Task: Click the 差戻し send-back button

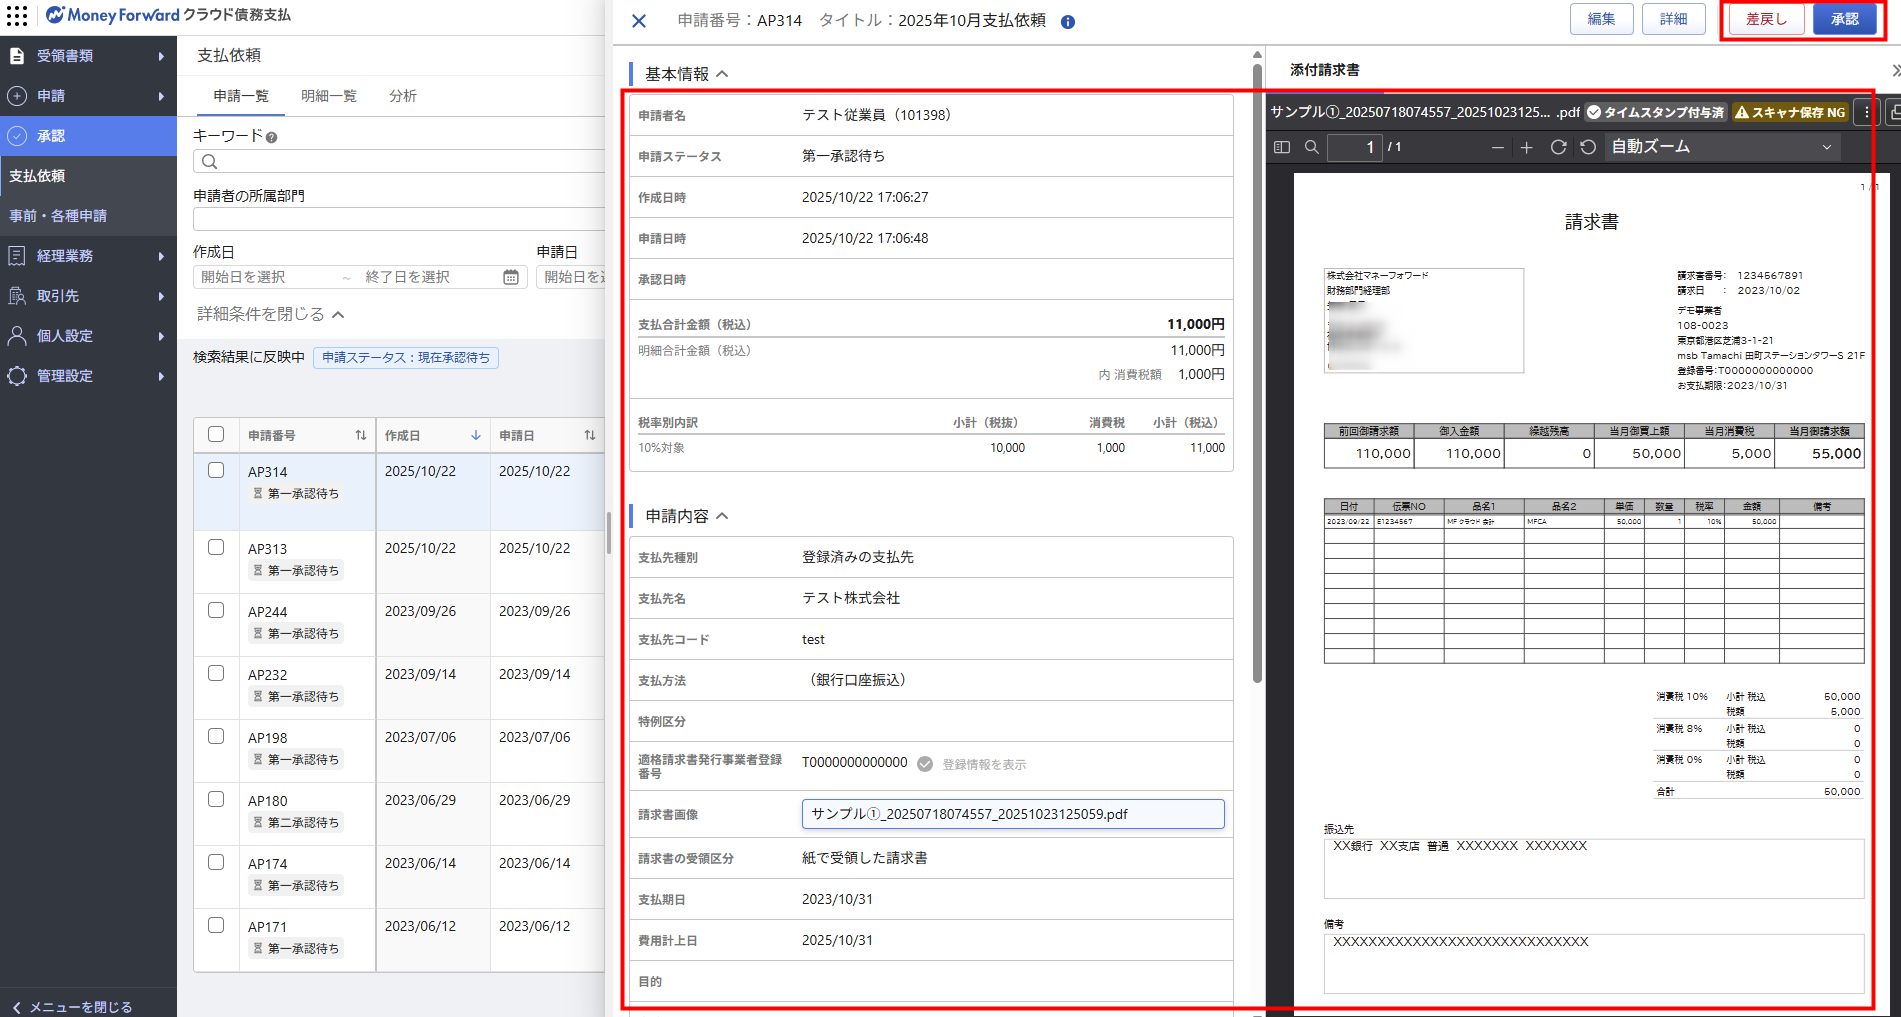Action: (1766, 19)
